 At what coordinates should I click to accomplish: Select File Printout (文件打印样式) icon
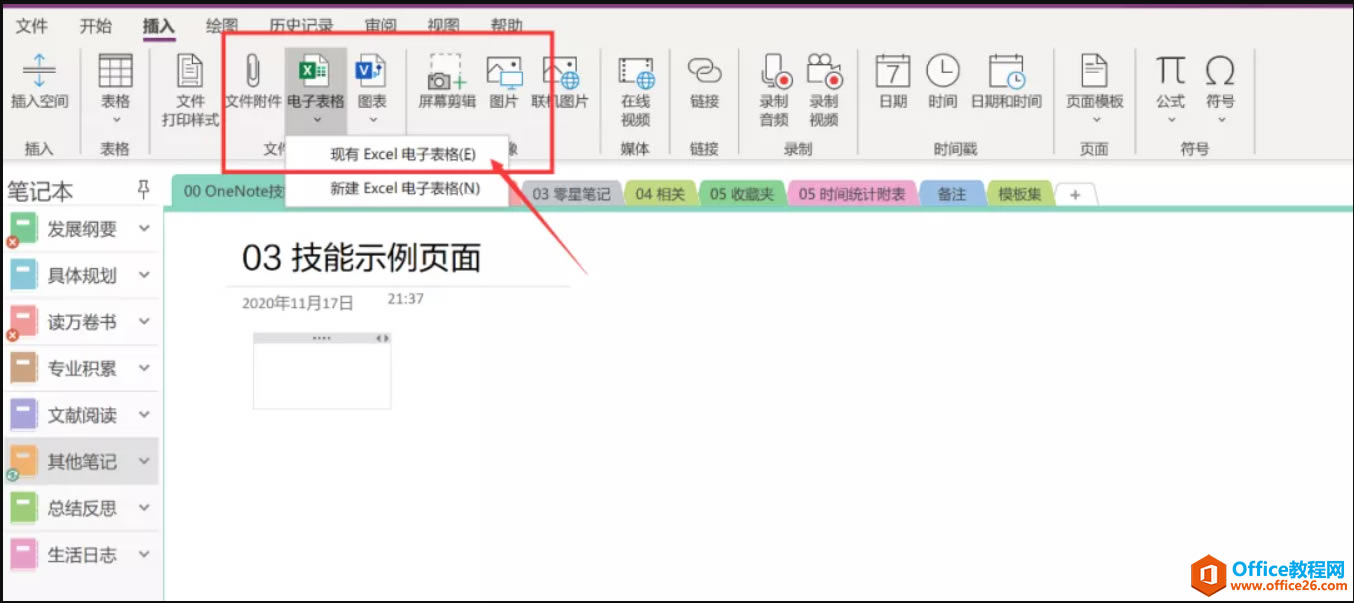(x=190, y=71)
